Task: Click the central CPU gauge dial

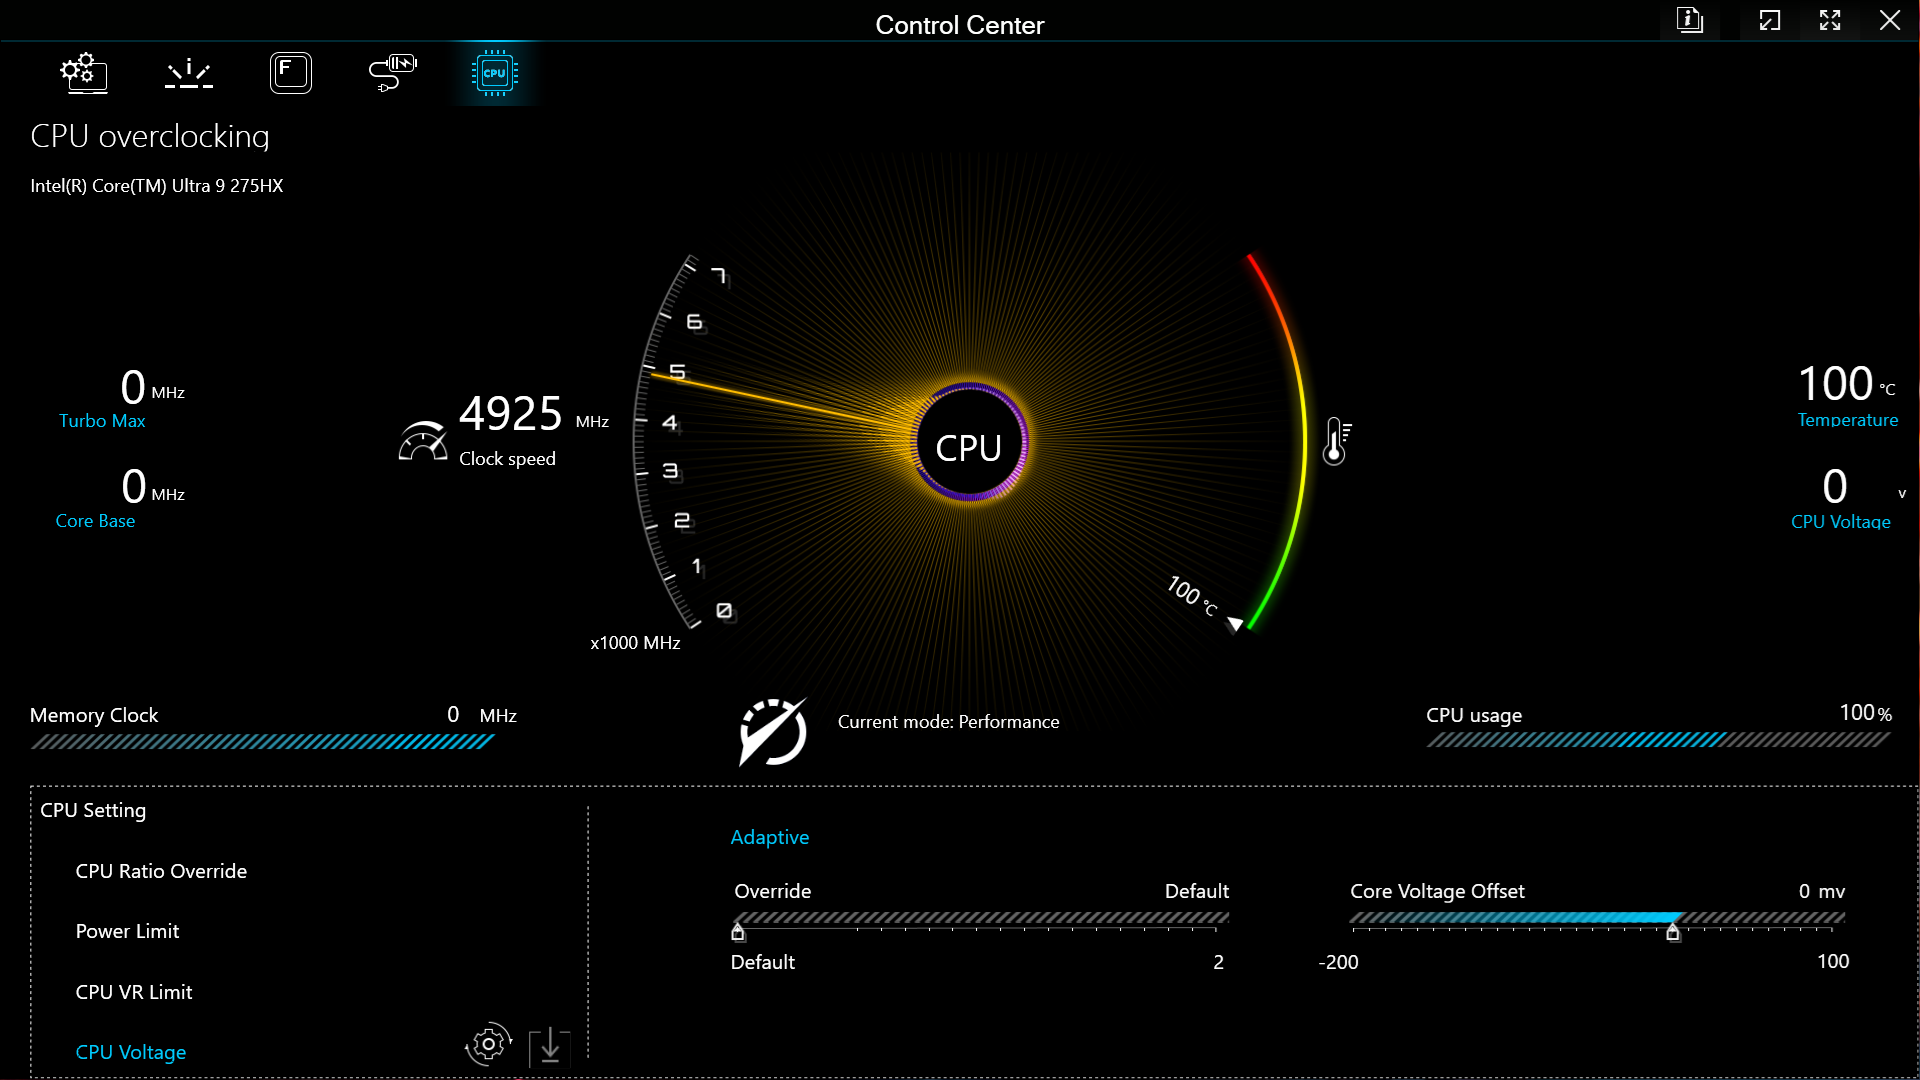Action: click(968, 446)
